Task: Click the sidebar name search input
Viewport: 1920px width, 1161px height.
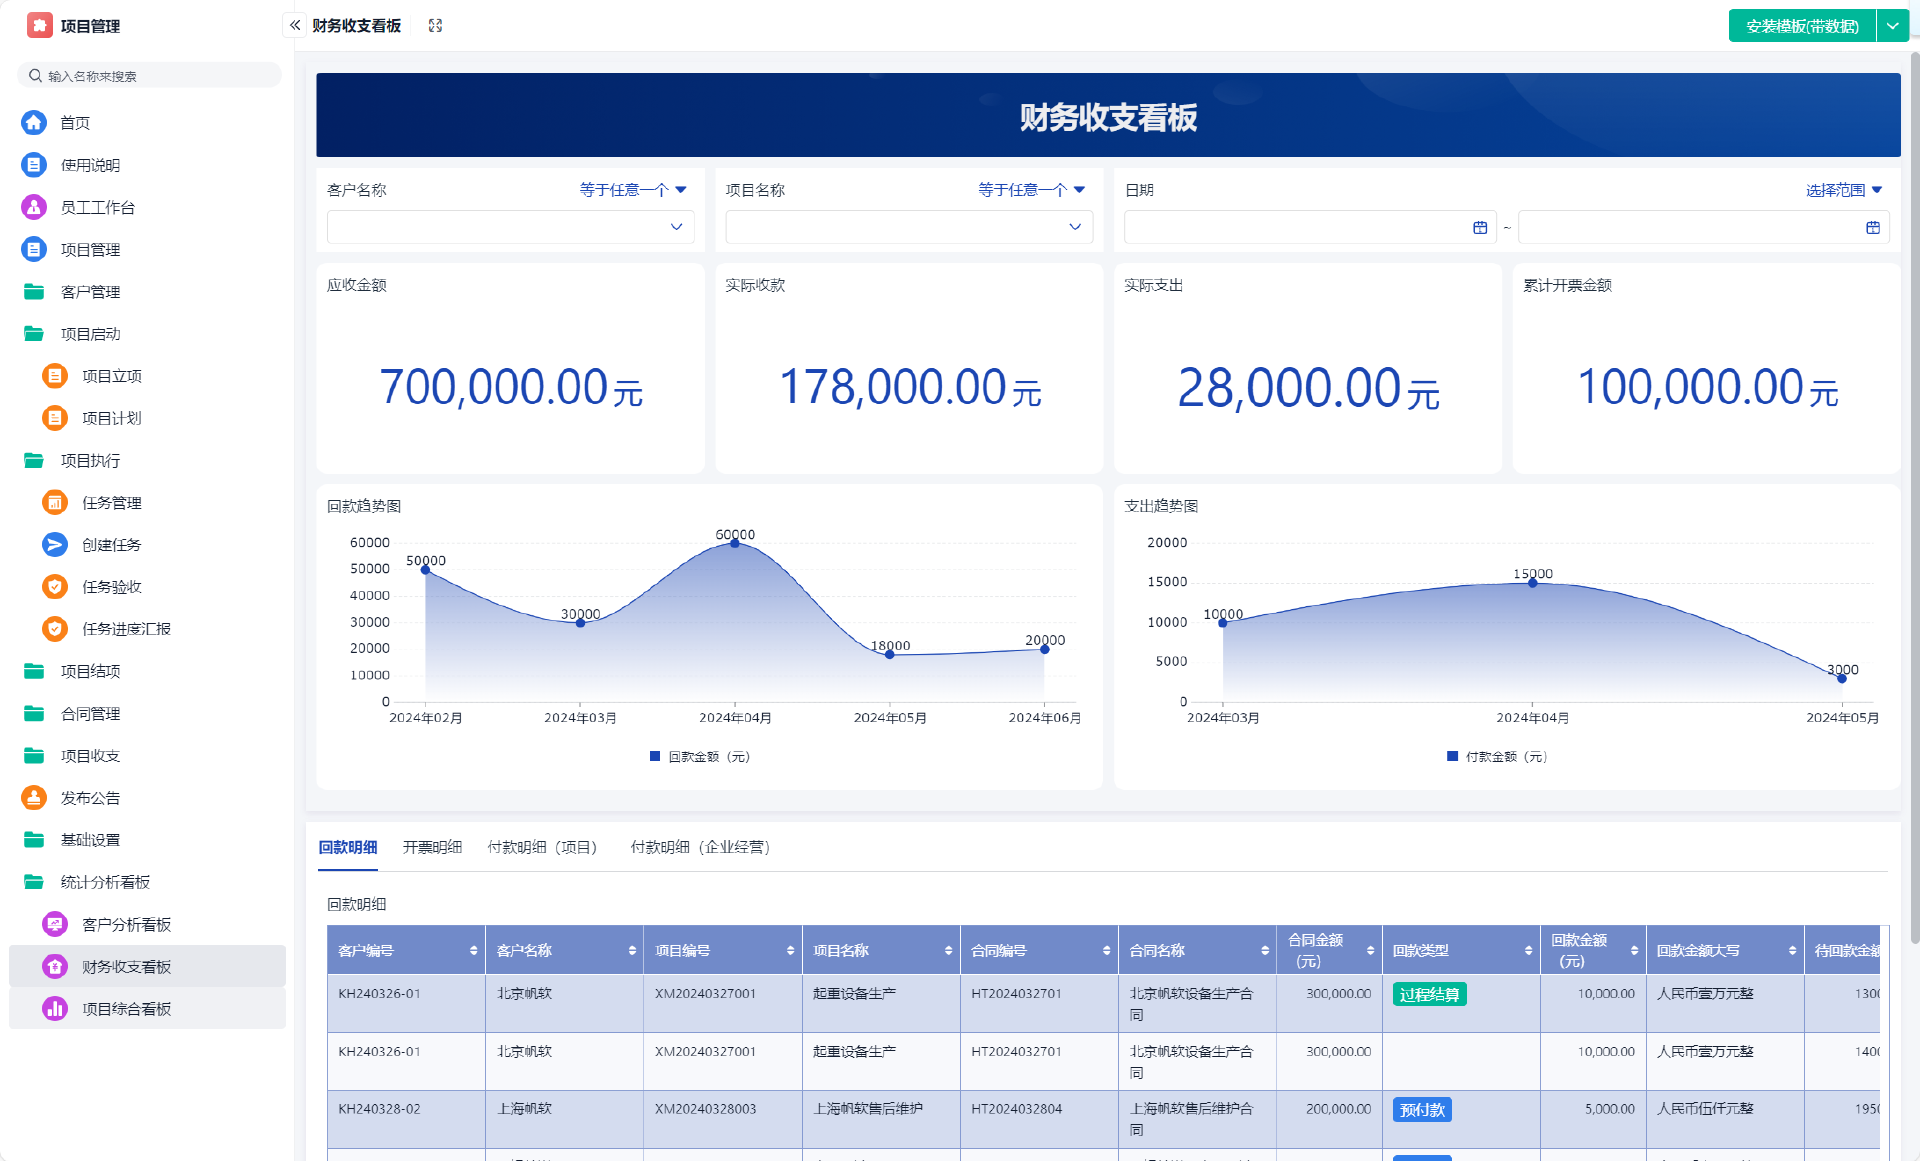Action: coord(150,76)
